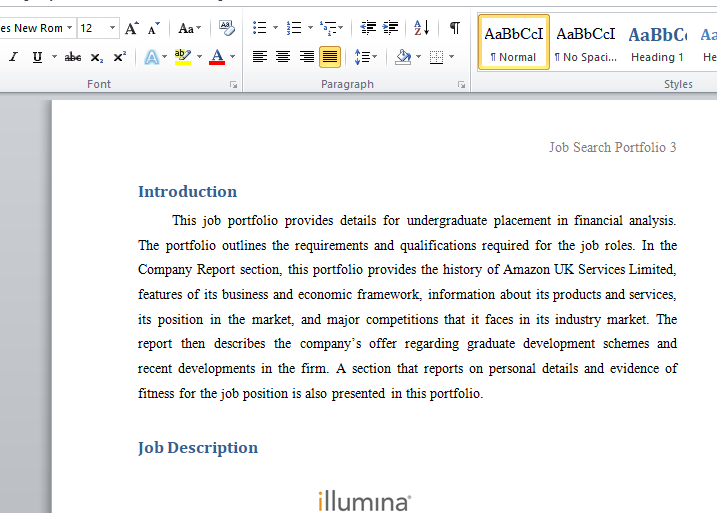Open the Text Effects menu

pos(155,57)
